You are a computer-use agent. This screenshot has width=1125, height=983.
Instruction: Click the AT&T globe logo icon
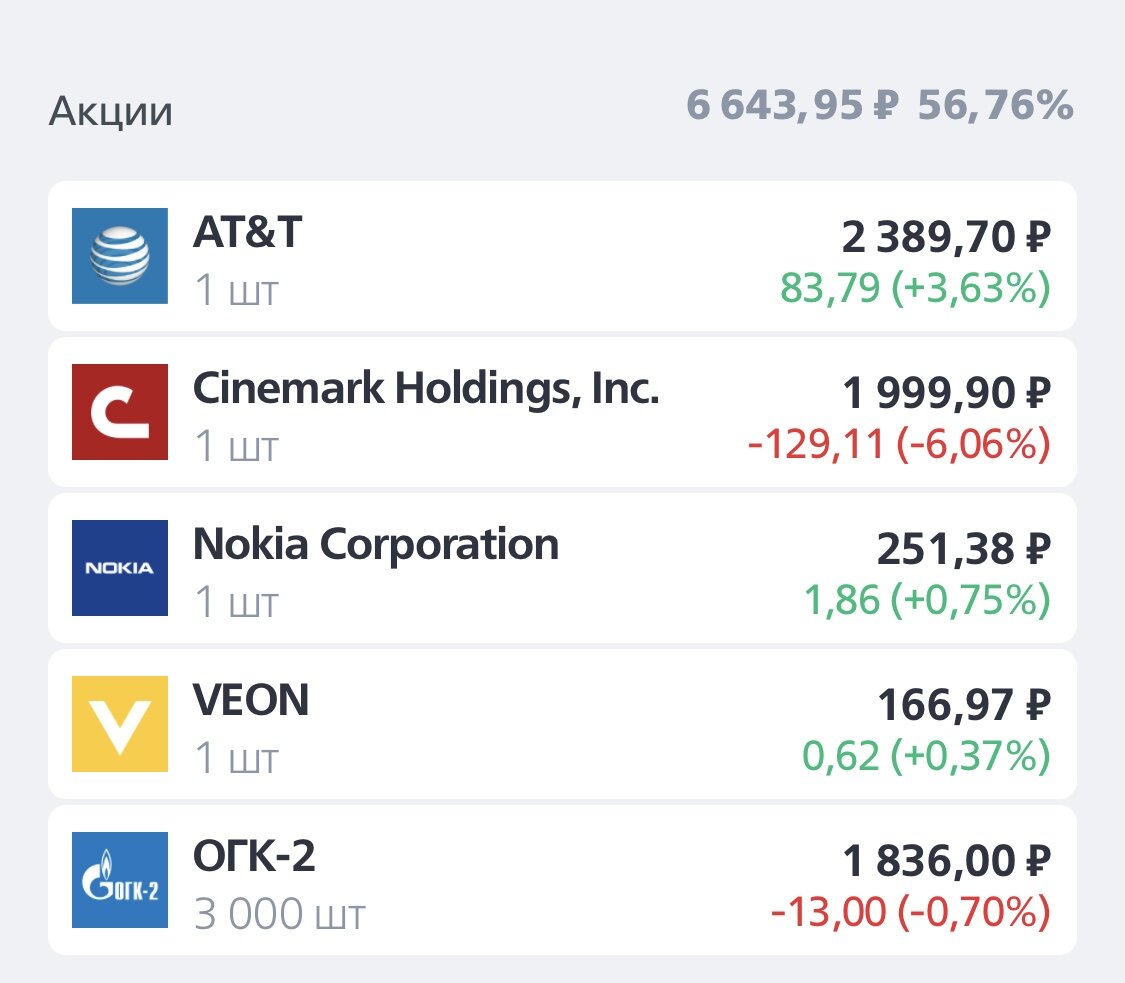[x=119, y=256]
